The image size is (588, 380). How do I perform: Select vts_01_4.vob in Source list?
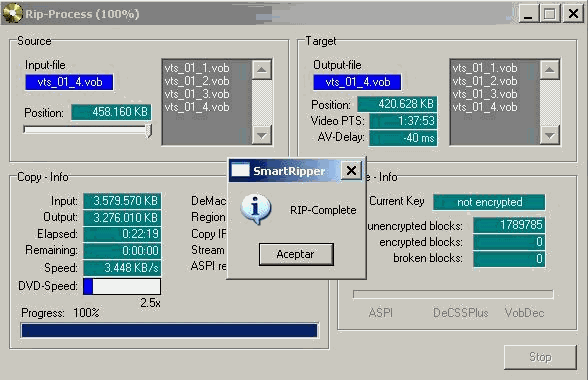tap(197, 107)
